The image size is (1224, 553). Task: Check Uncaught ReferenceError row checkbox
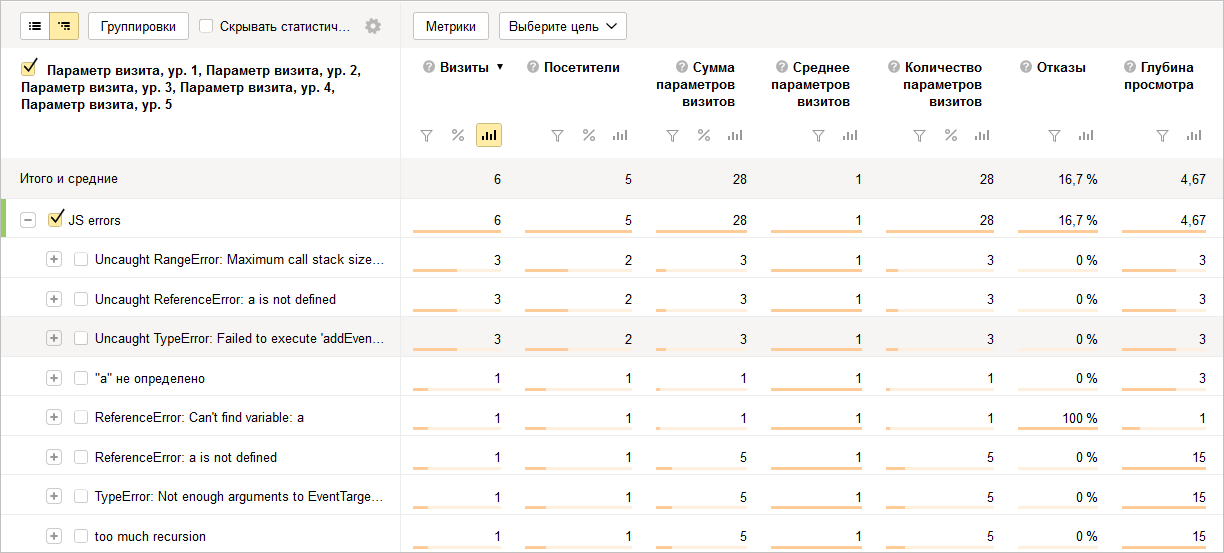81,299
